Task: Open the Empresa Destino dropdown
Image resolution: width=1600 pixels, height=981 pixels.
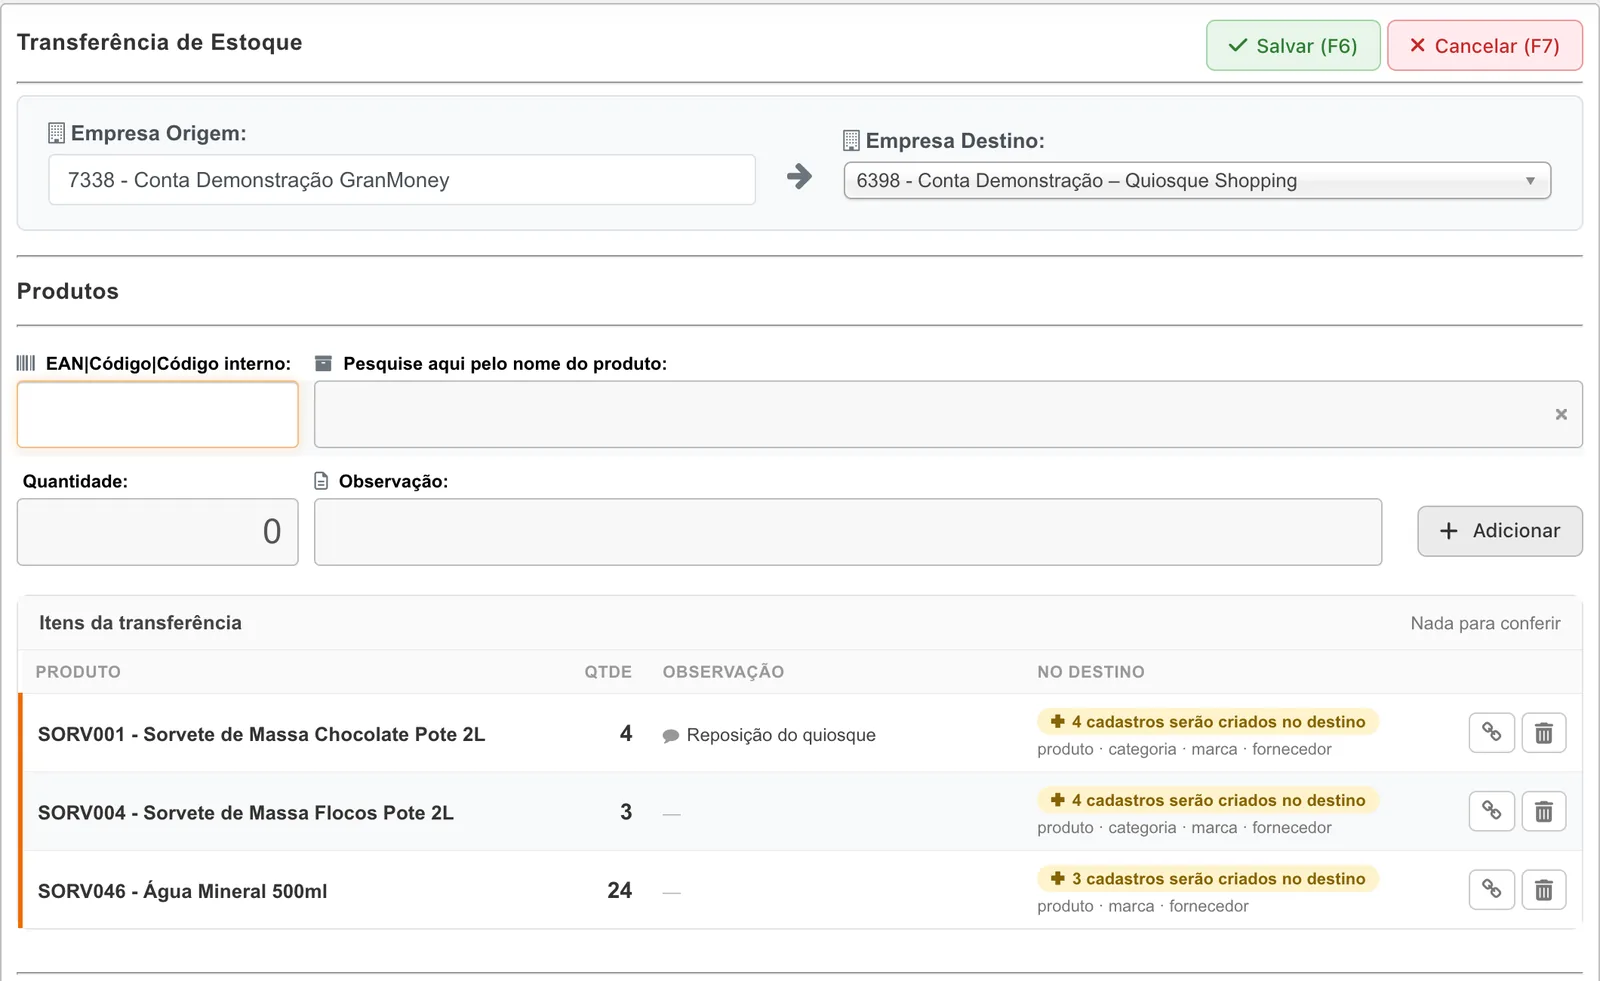Action: click(1197, 181)
